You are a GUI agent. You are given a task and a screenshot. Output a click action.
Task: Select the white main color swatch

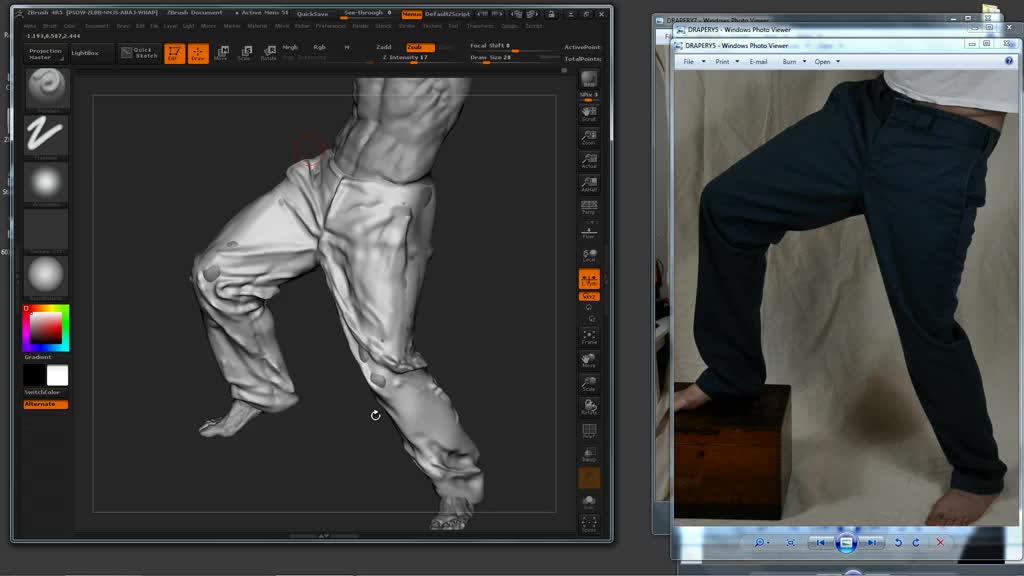point(57,376)
